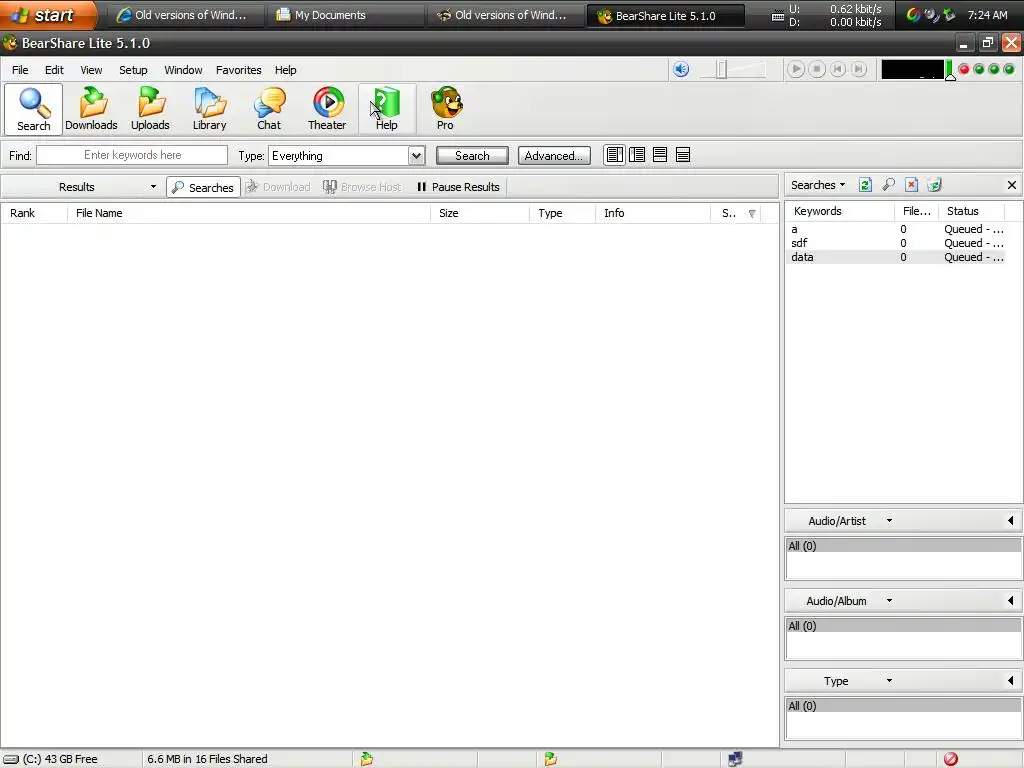The width and height of the screenshot is (1024, 768).
Task: Select the first results layout icon
Action: pyautogui.click(x=615, y=155)
